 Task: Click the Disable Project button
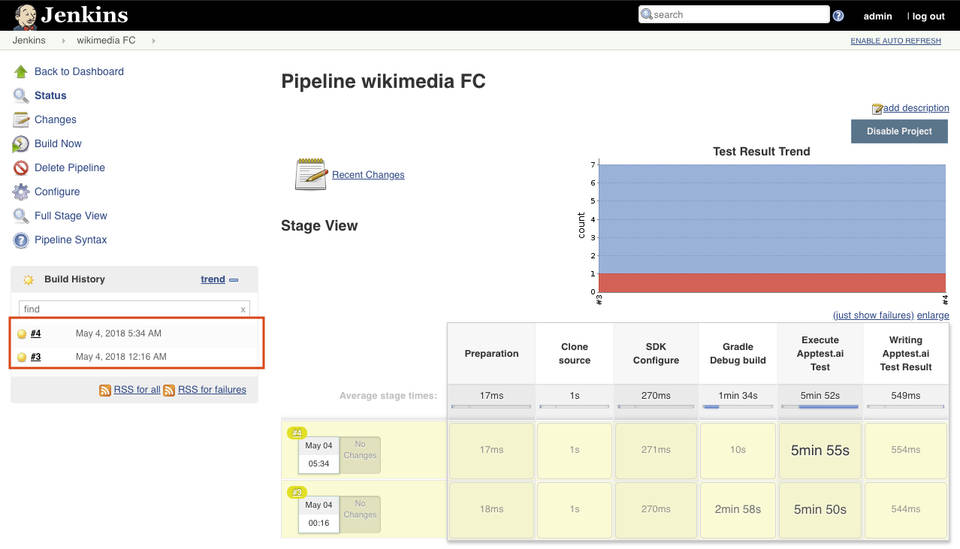pyautogui.click(x=899, y=131)
